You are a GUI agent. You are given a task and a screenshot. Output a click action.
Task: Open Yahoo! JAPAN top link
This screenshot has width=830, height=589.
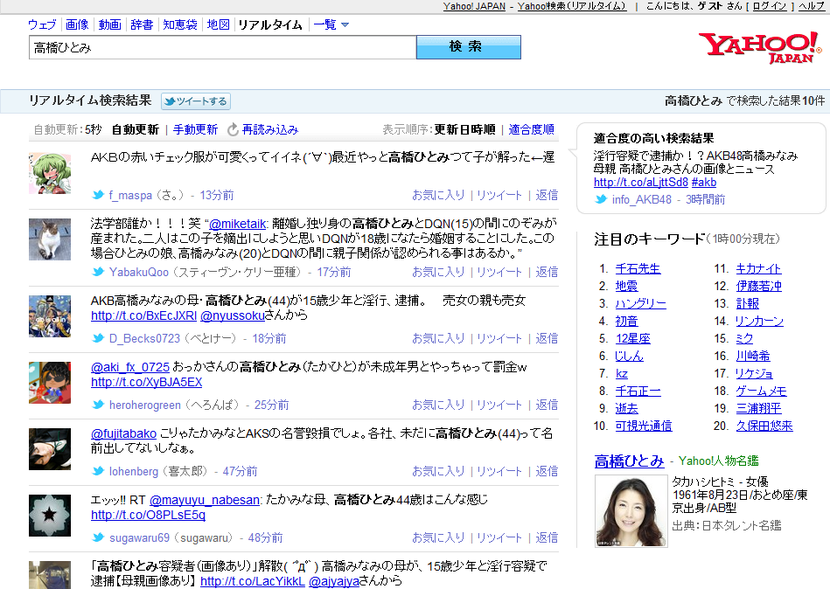(x=474, y=6)
